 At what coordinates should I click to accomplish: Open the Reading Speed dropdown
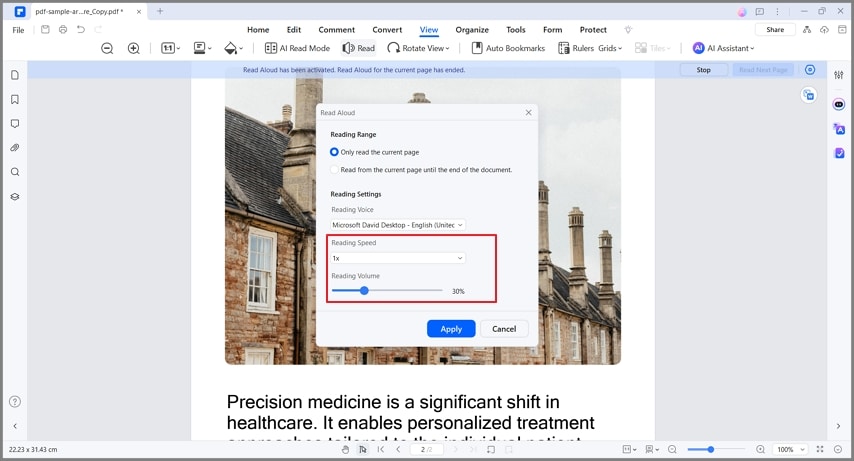pos(398,258)
